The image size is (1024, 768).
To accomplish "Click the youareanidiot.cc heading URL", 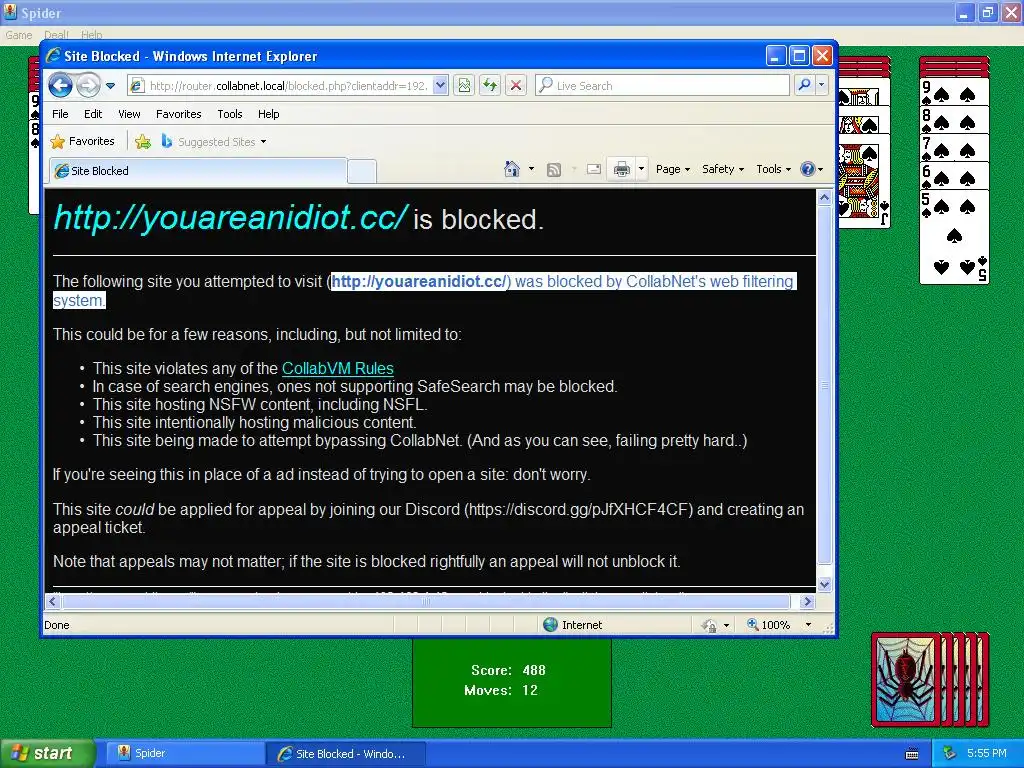I will point(230,217).
